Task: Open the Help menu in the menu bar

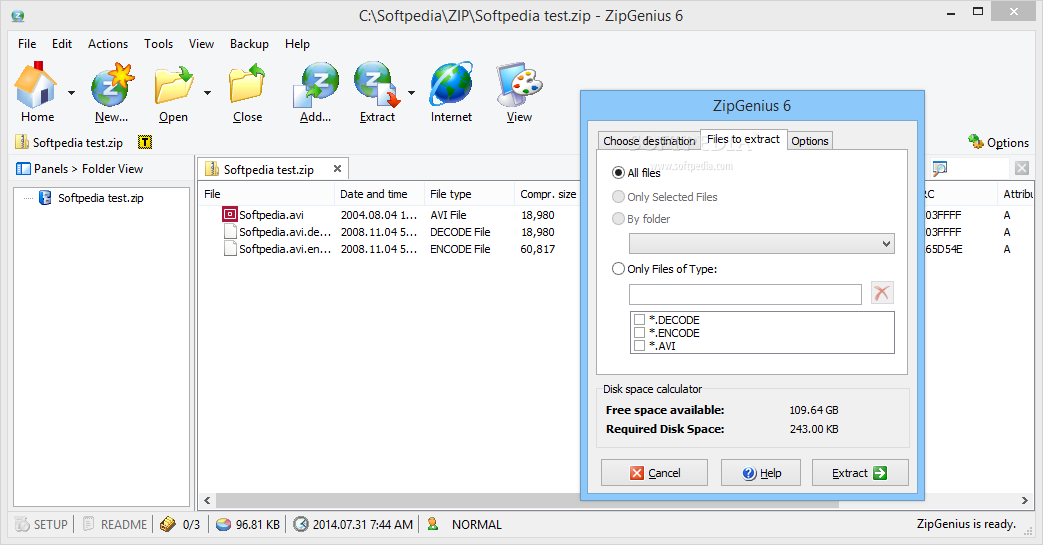Action: click(x=297, y=43)
